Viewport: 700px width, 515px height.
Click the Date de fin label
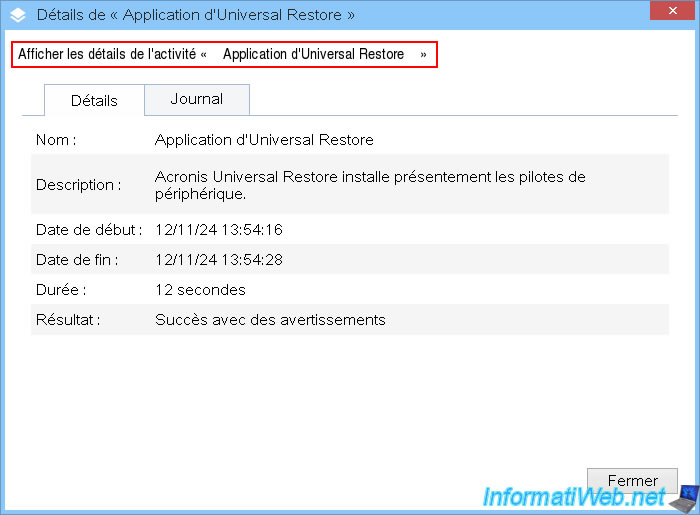click(x=77, y=260)
